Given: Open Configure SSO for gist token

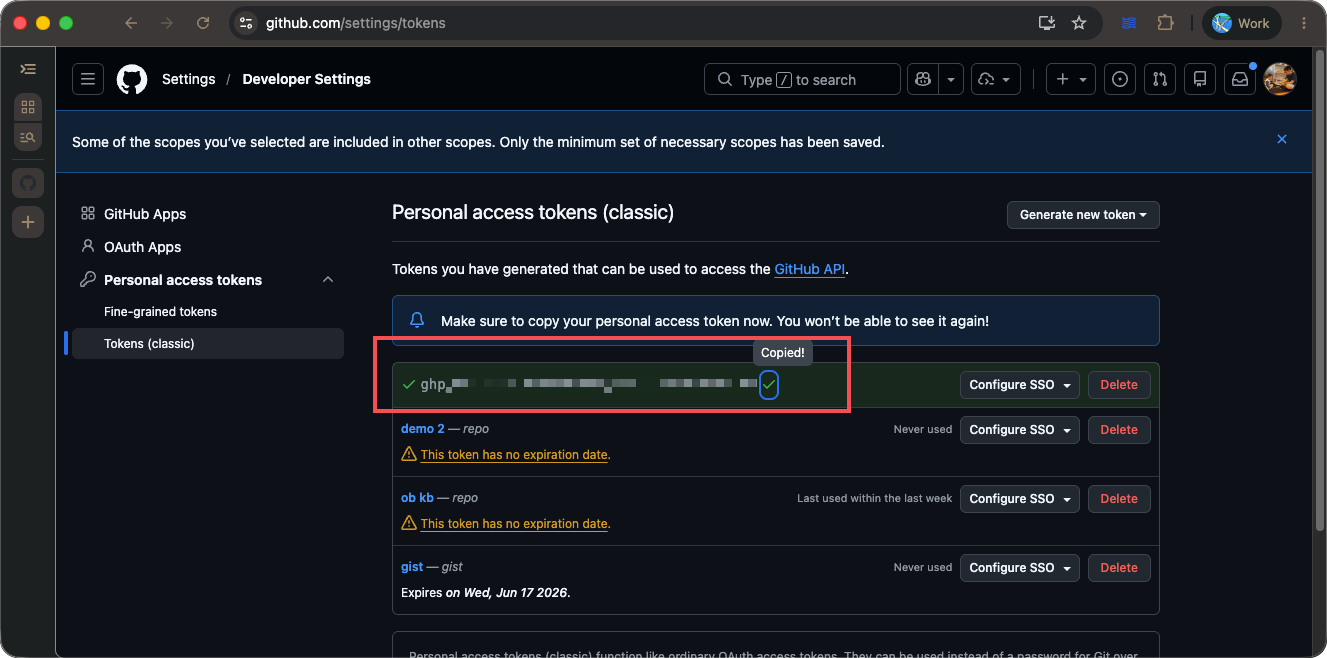Looking at the screenshot, I should click(x=1020, y=568).
